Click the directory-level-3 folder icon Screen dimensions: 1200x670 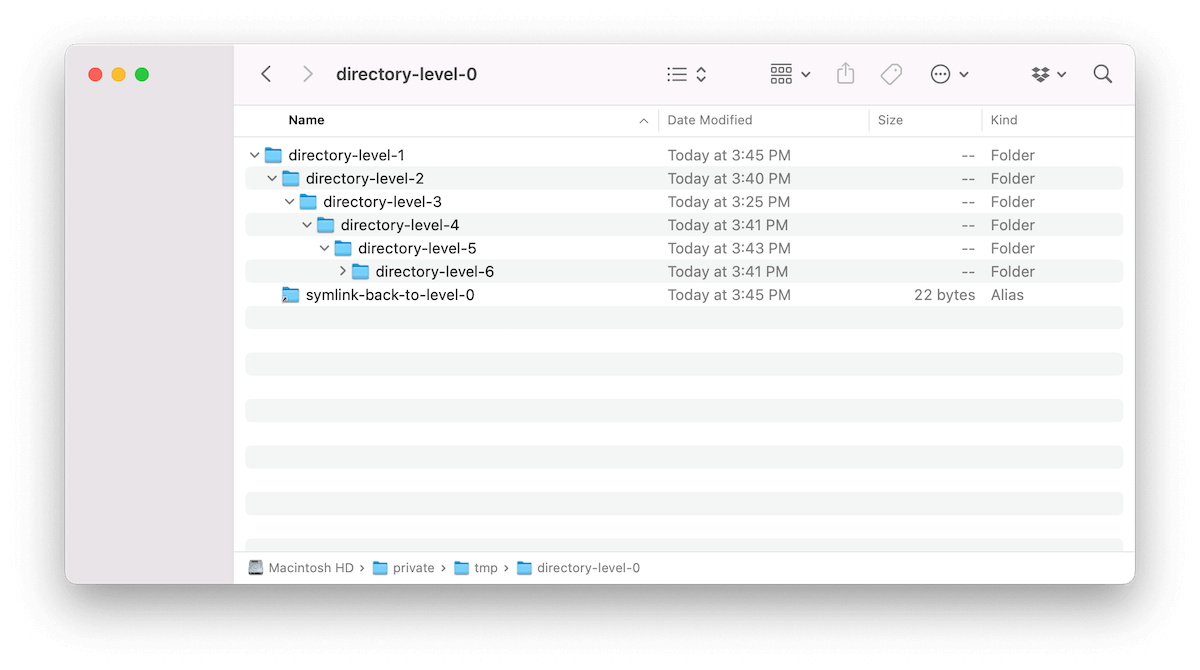point(308,202)
